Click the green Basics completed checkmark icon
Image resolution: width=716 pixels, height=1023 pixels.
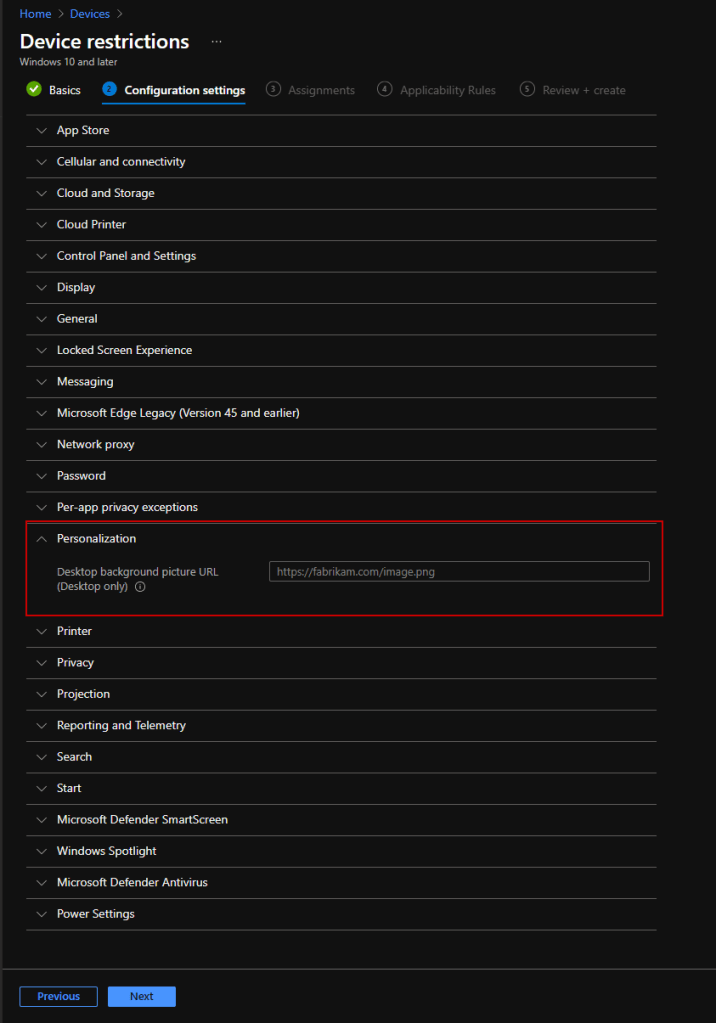click(34, 90)
